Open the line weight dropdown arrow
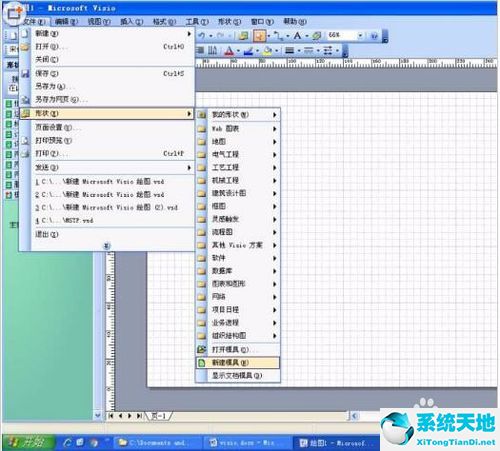 coord(299,51)
